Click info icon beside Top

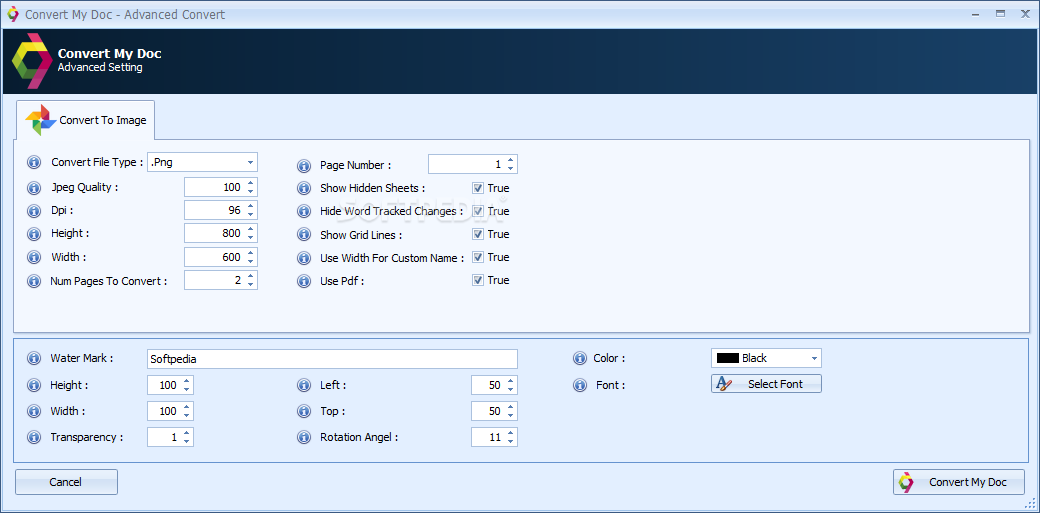click(x=304, y=411)
